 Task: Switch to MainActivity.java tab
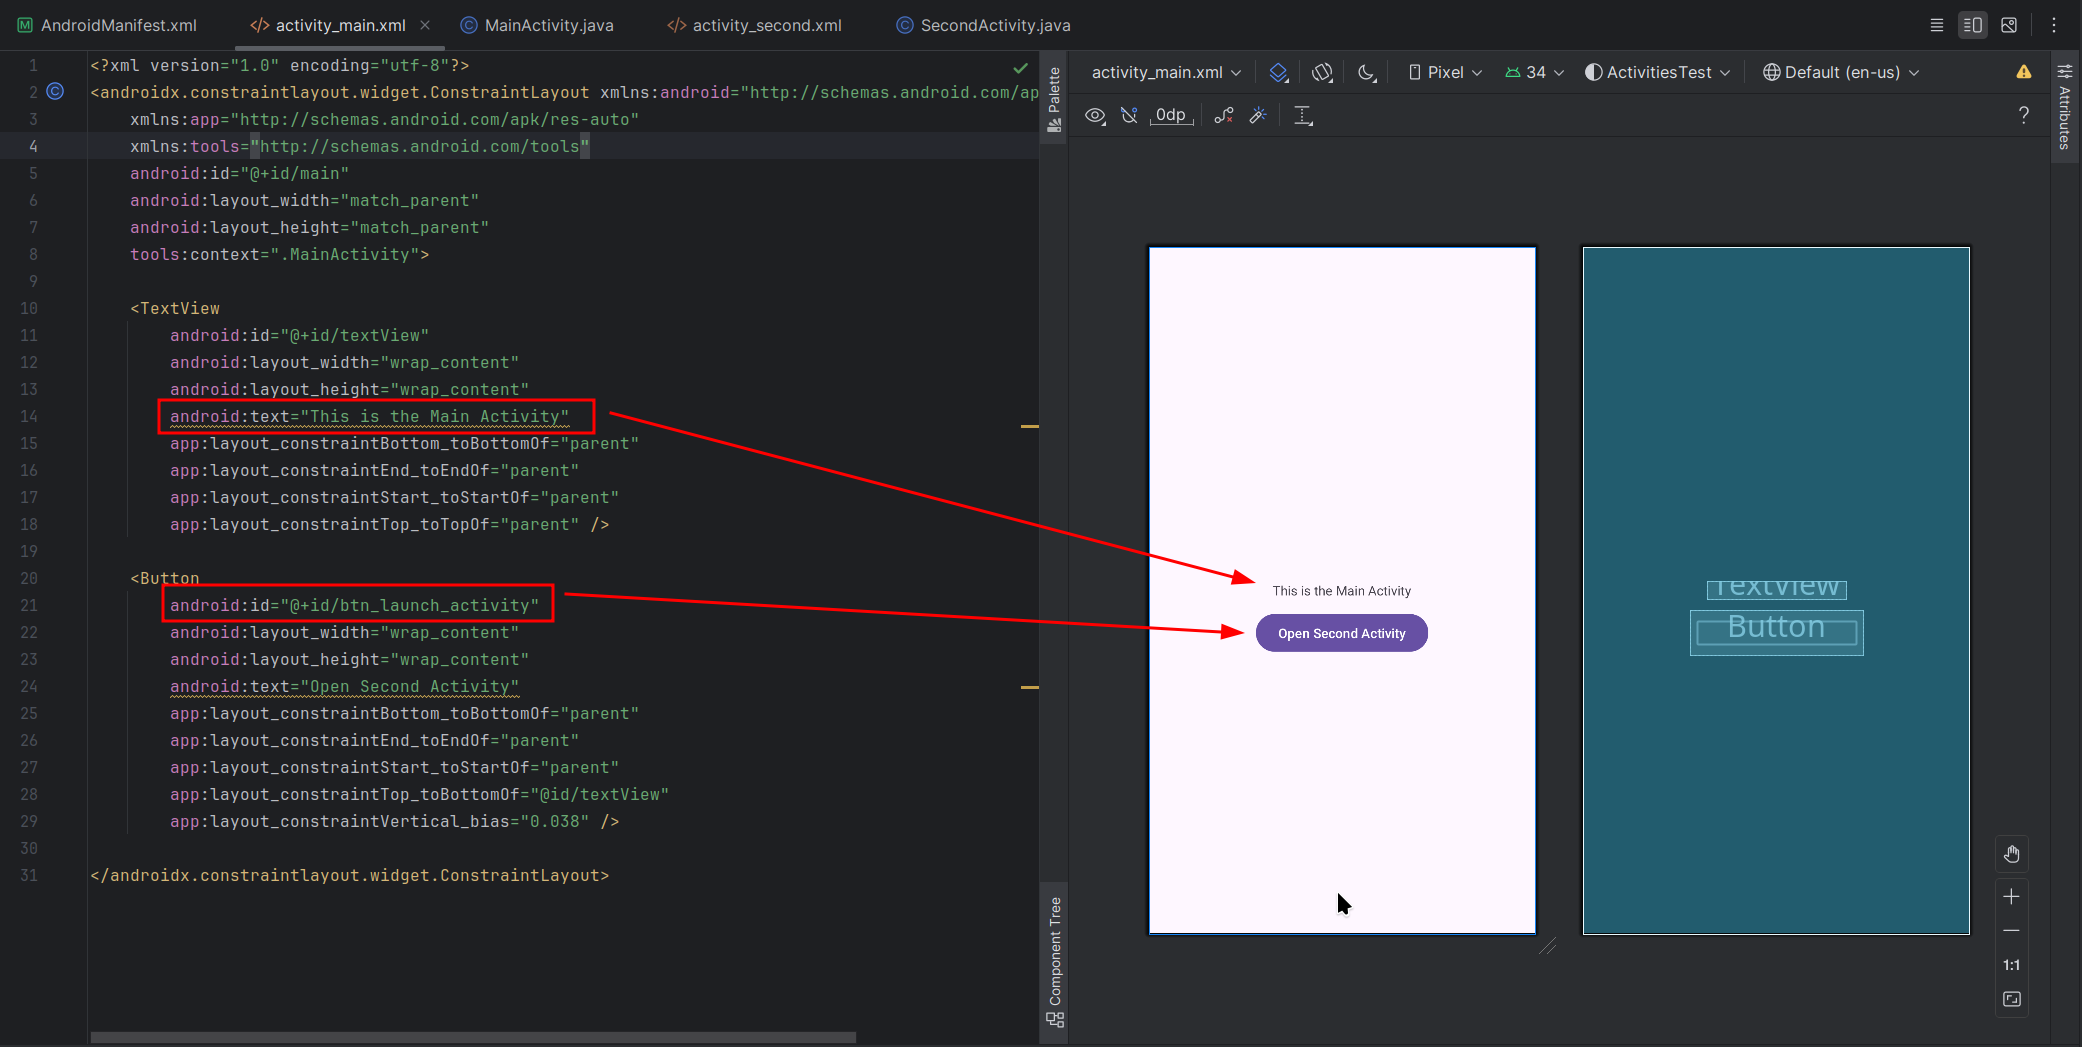click(x=537, y=25)
